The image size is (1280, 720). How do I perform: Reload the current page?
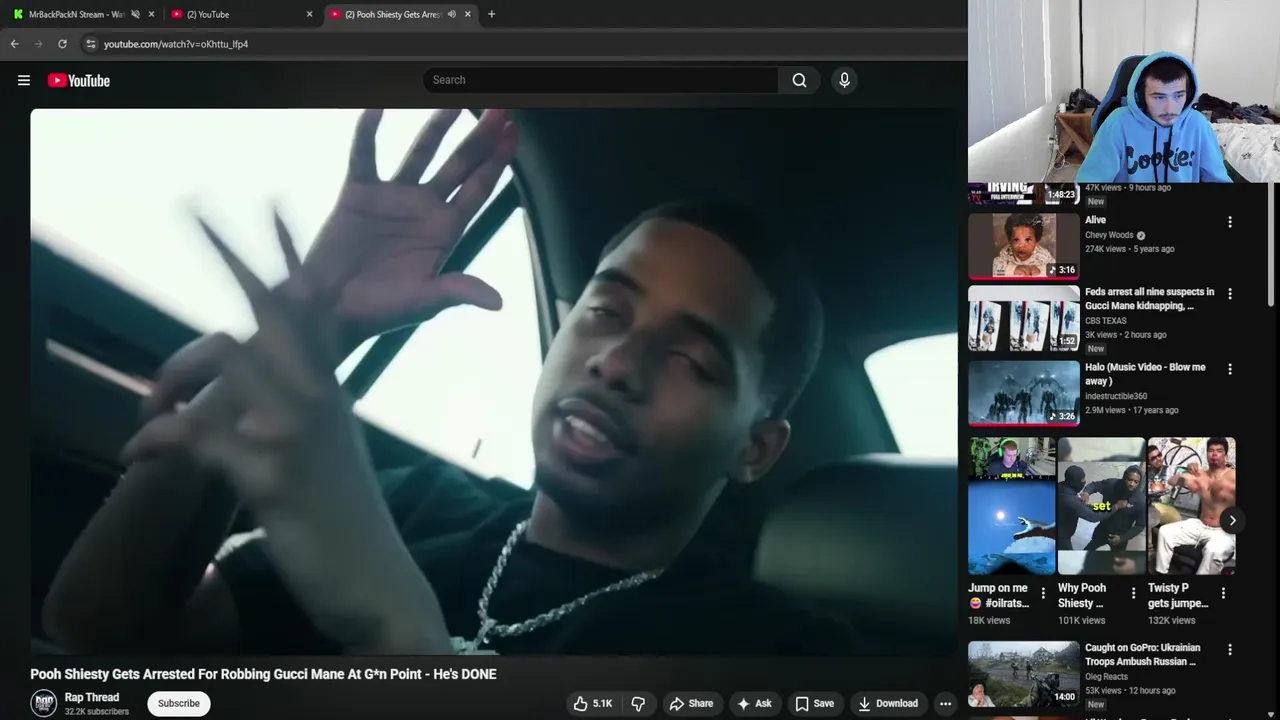62,44
